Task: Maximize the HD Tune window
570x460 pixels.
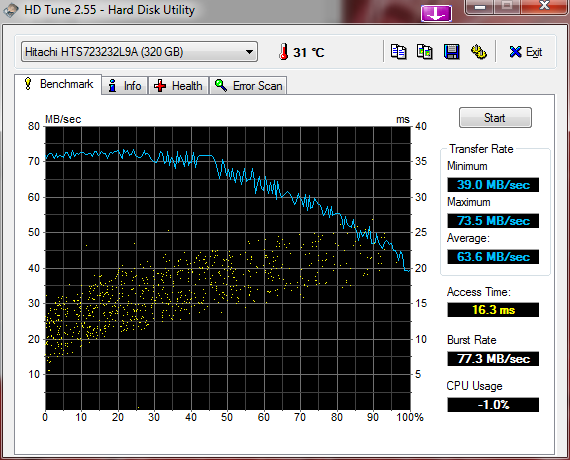Action: coord(507,6)
